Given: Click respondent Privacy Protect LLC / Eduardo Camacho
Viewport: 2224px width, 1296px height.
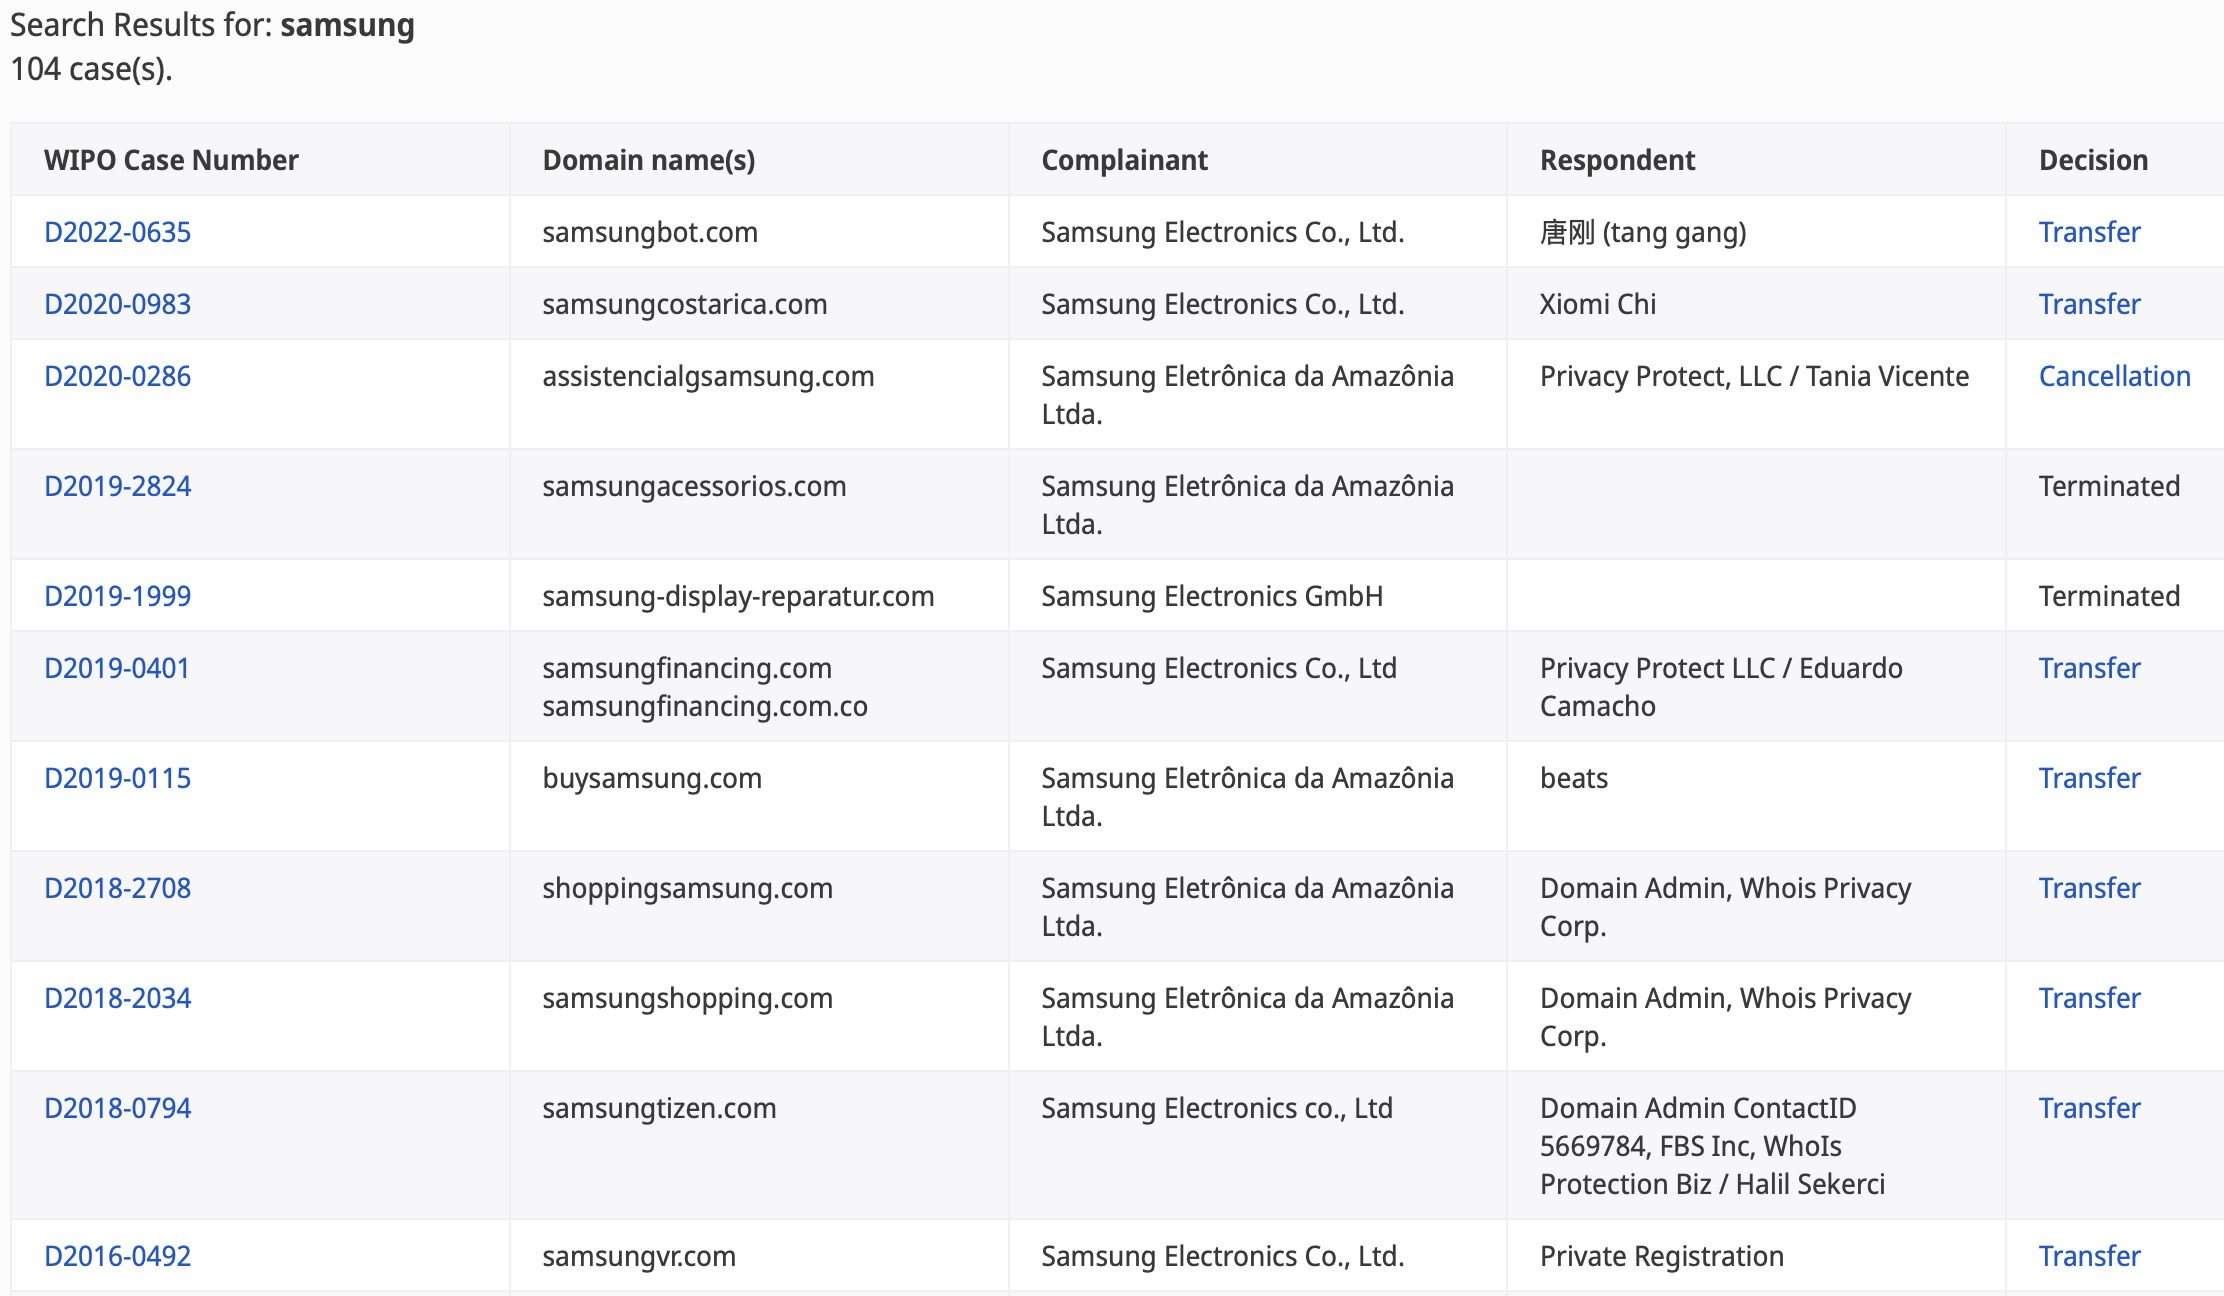Looking at the screenshot, I should coord(1721,687).
